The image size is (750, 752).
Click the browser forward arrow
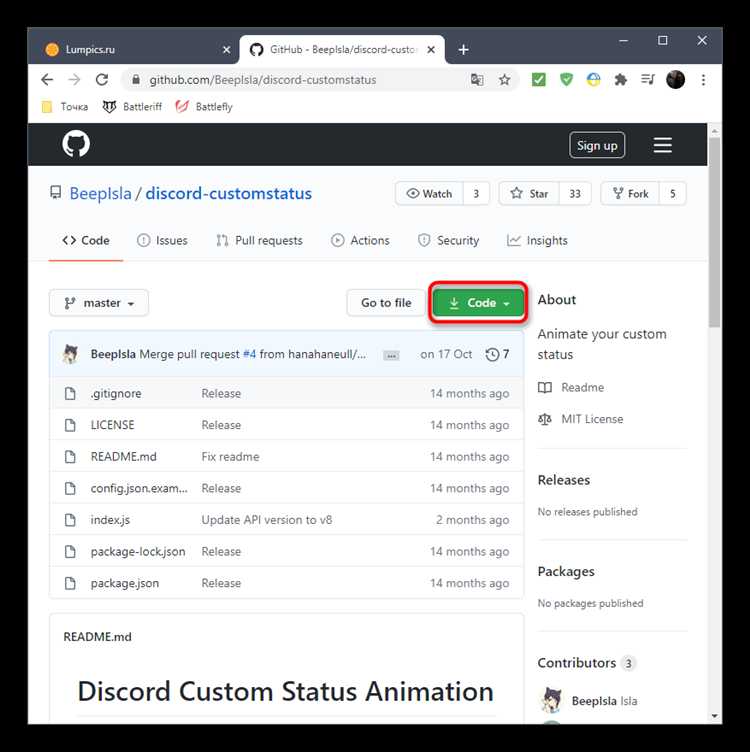tap(74, 80)
